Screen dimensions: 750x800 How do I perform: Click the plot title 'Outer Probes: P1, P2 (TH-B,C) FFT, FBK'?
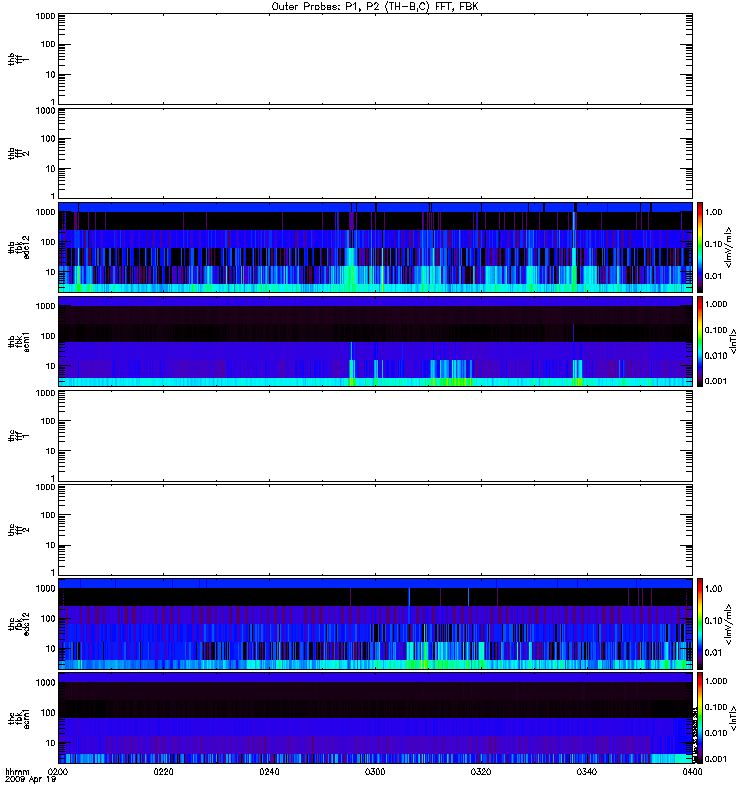click(x=375, y=7)
